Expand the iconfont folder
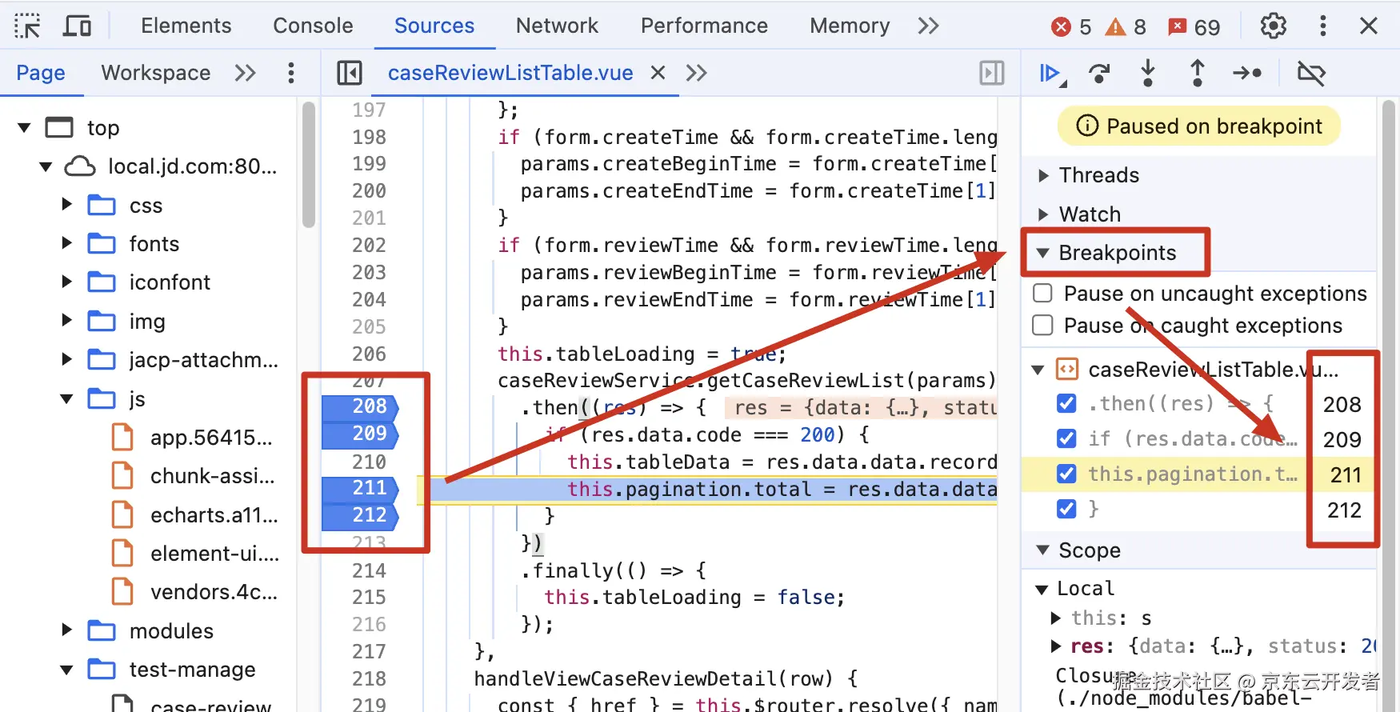The height and width of the screenshot is (712, 1400). pyautogui.click(x=67, y=282)
